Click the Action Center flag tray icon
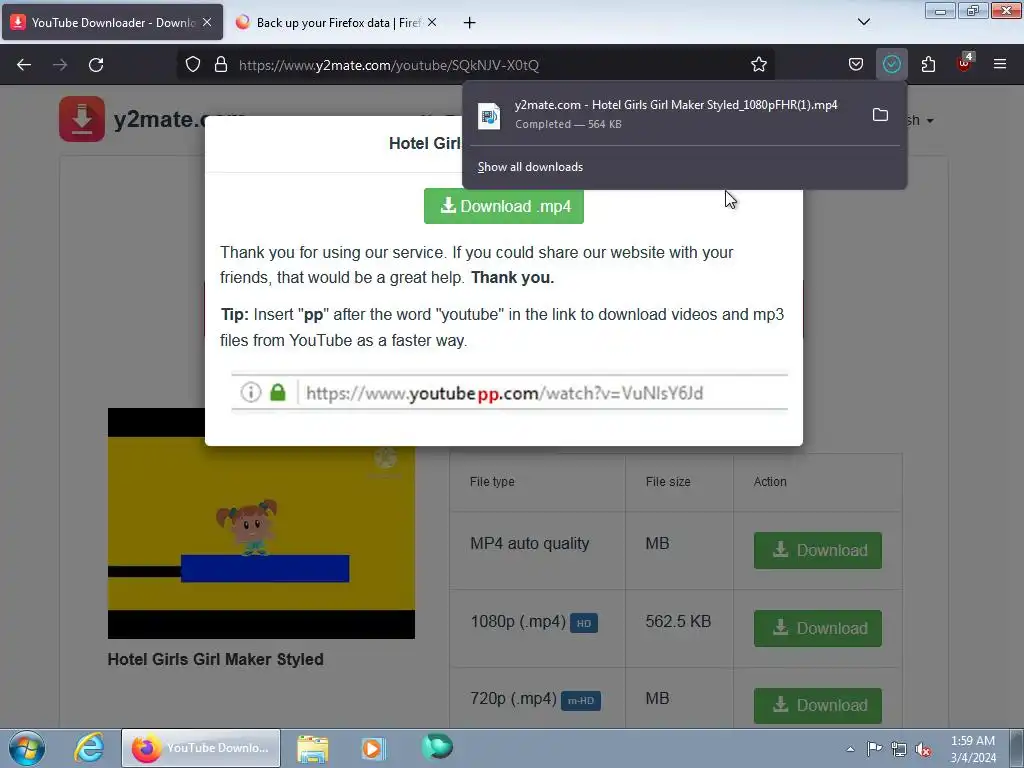The image size is (1024, 768). (874, 748)
